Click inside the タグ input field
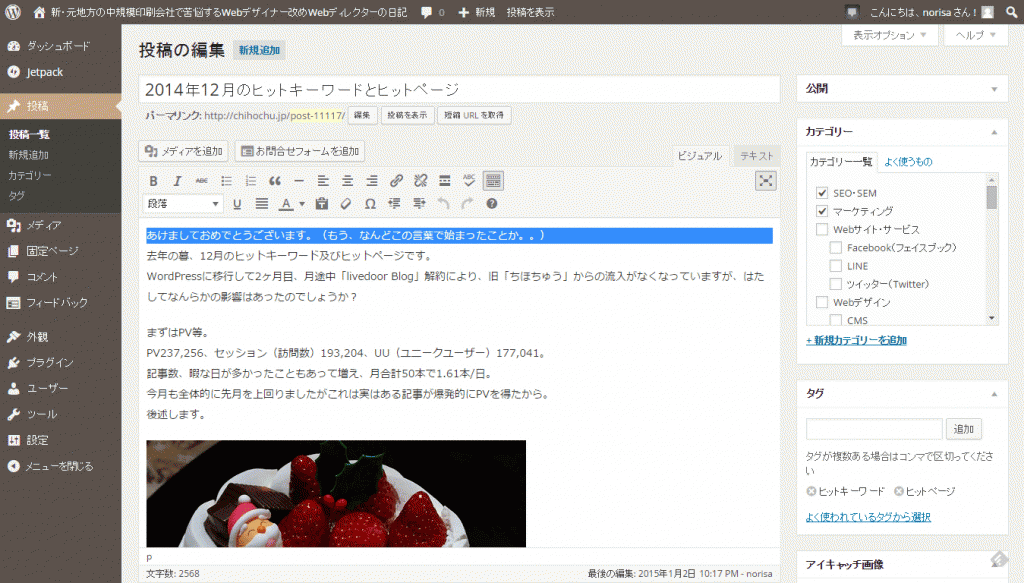1024x583 pixels. coord(873,428)
